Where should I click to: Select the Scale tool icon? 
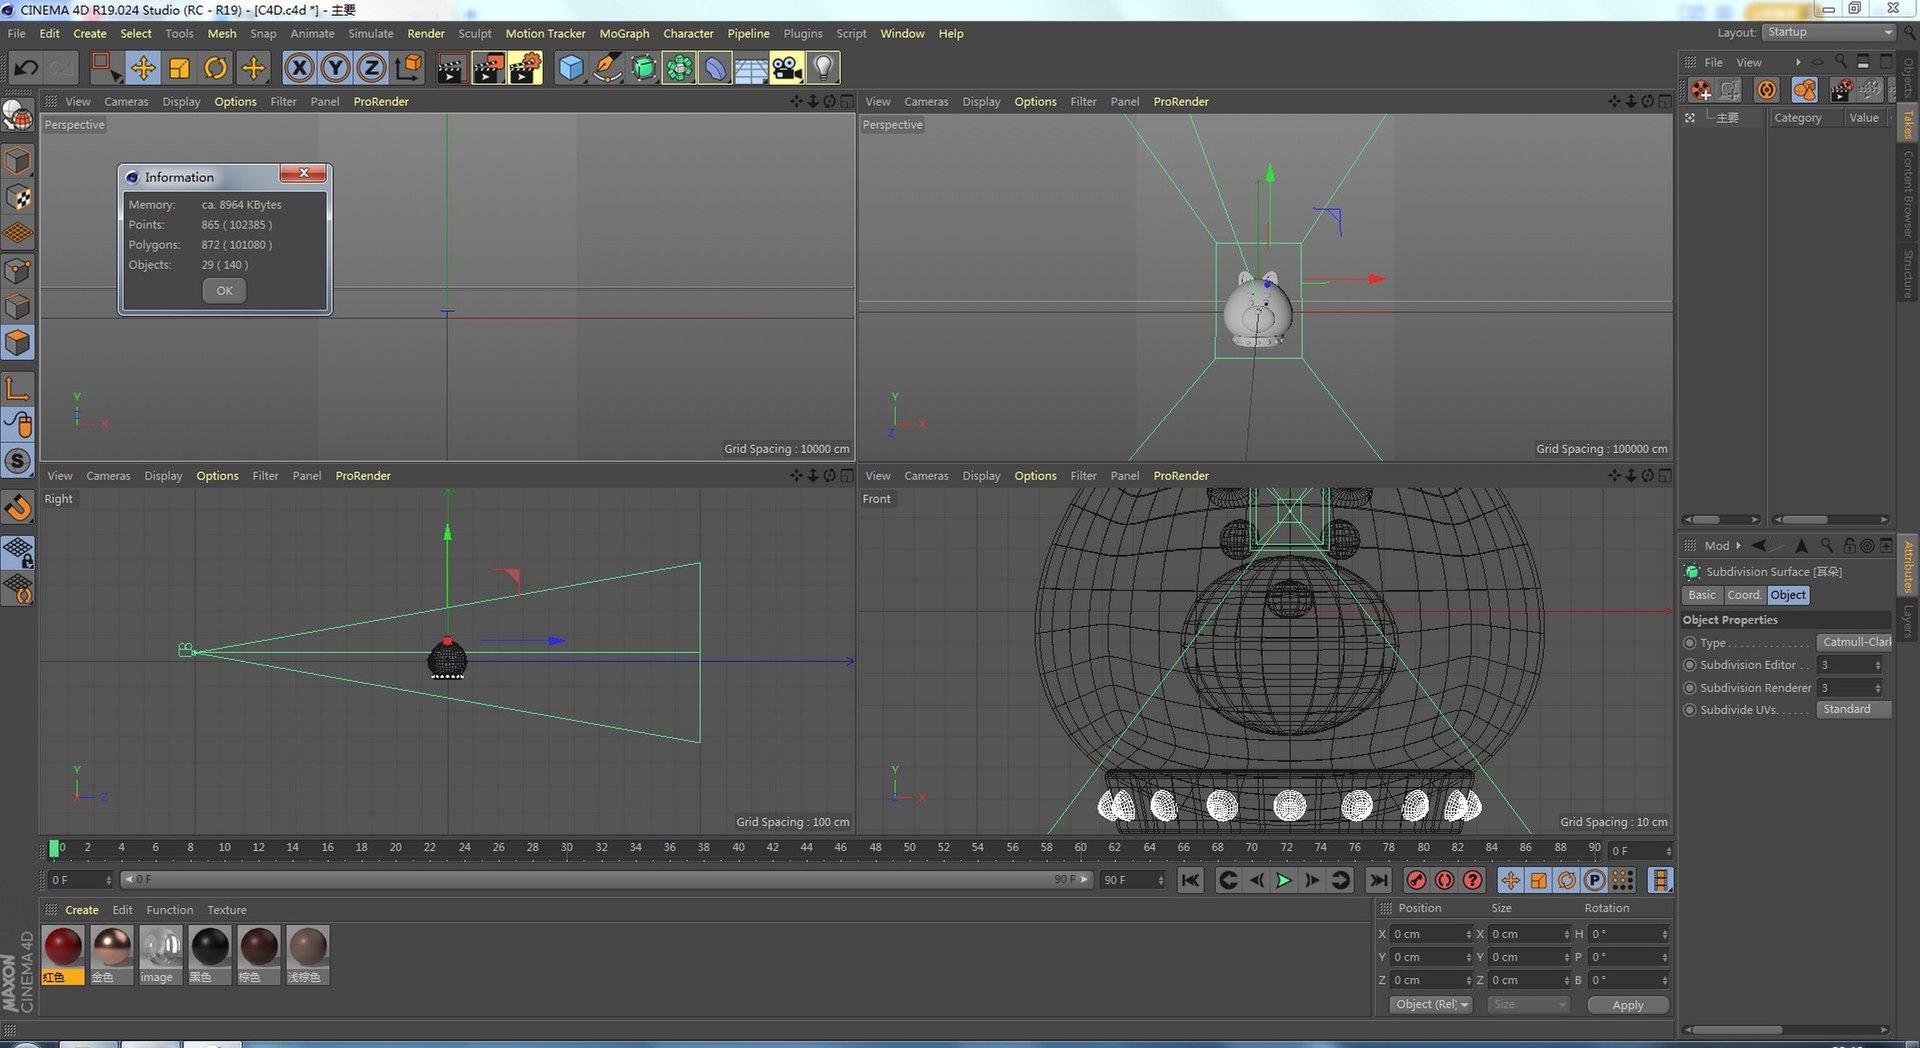[x=179, y=68]
